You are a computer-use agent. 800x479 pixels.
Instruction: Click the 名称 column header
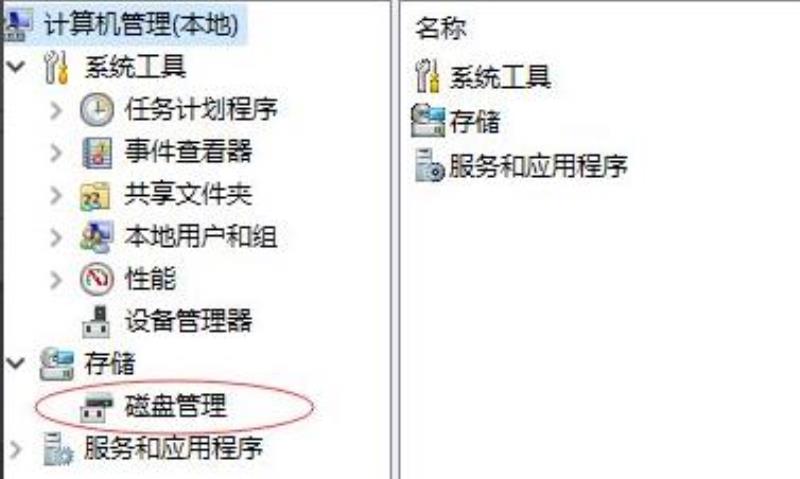point(440,28)
